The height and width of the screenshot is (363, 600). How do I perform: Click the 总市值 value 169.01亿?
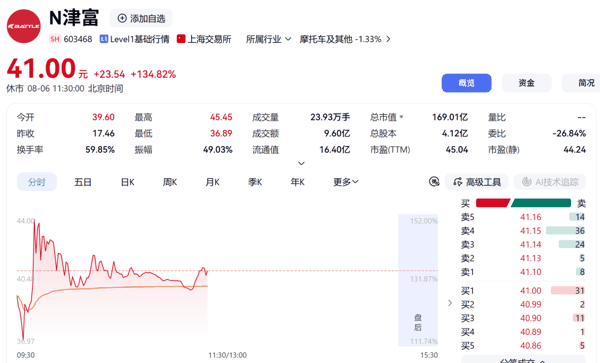pyautogui.click(x=450, y=117)
